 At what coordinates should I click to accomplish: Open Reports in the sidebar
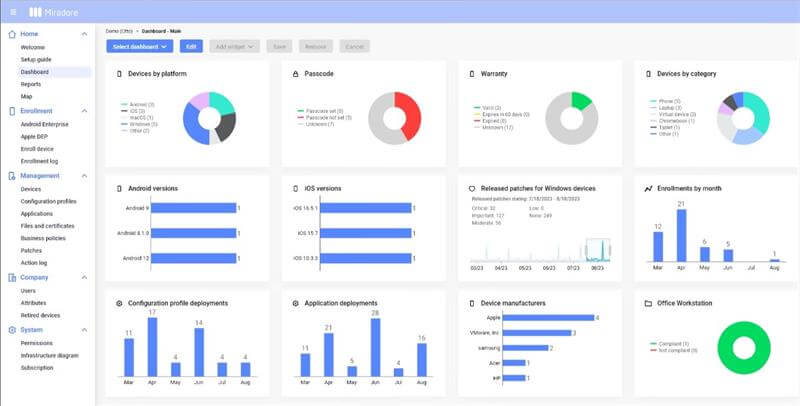click(x=32, y=84)
